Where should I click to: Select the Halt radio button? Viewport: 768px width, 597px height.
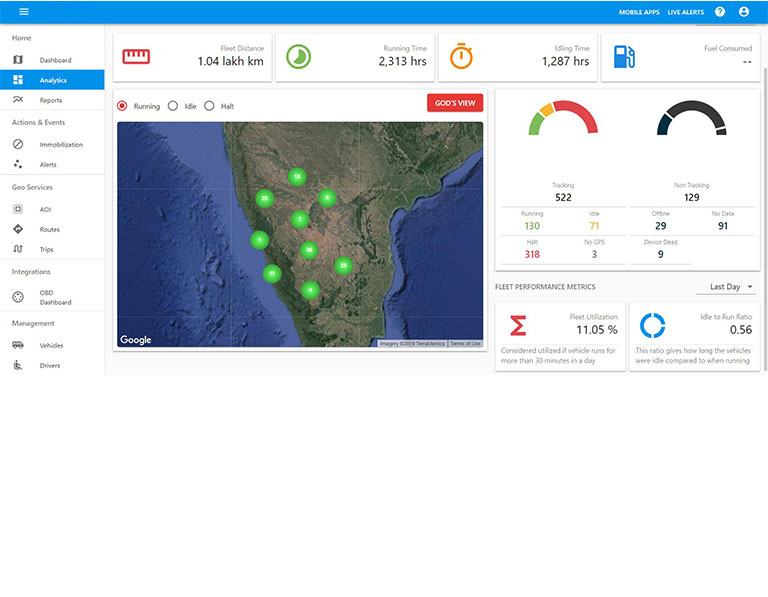pyautogui.click(x=210, y=106)
